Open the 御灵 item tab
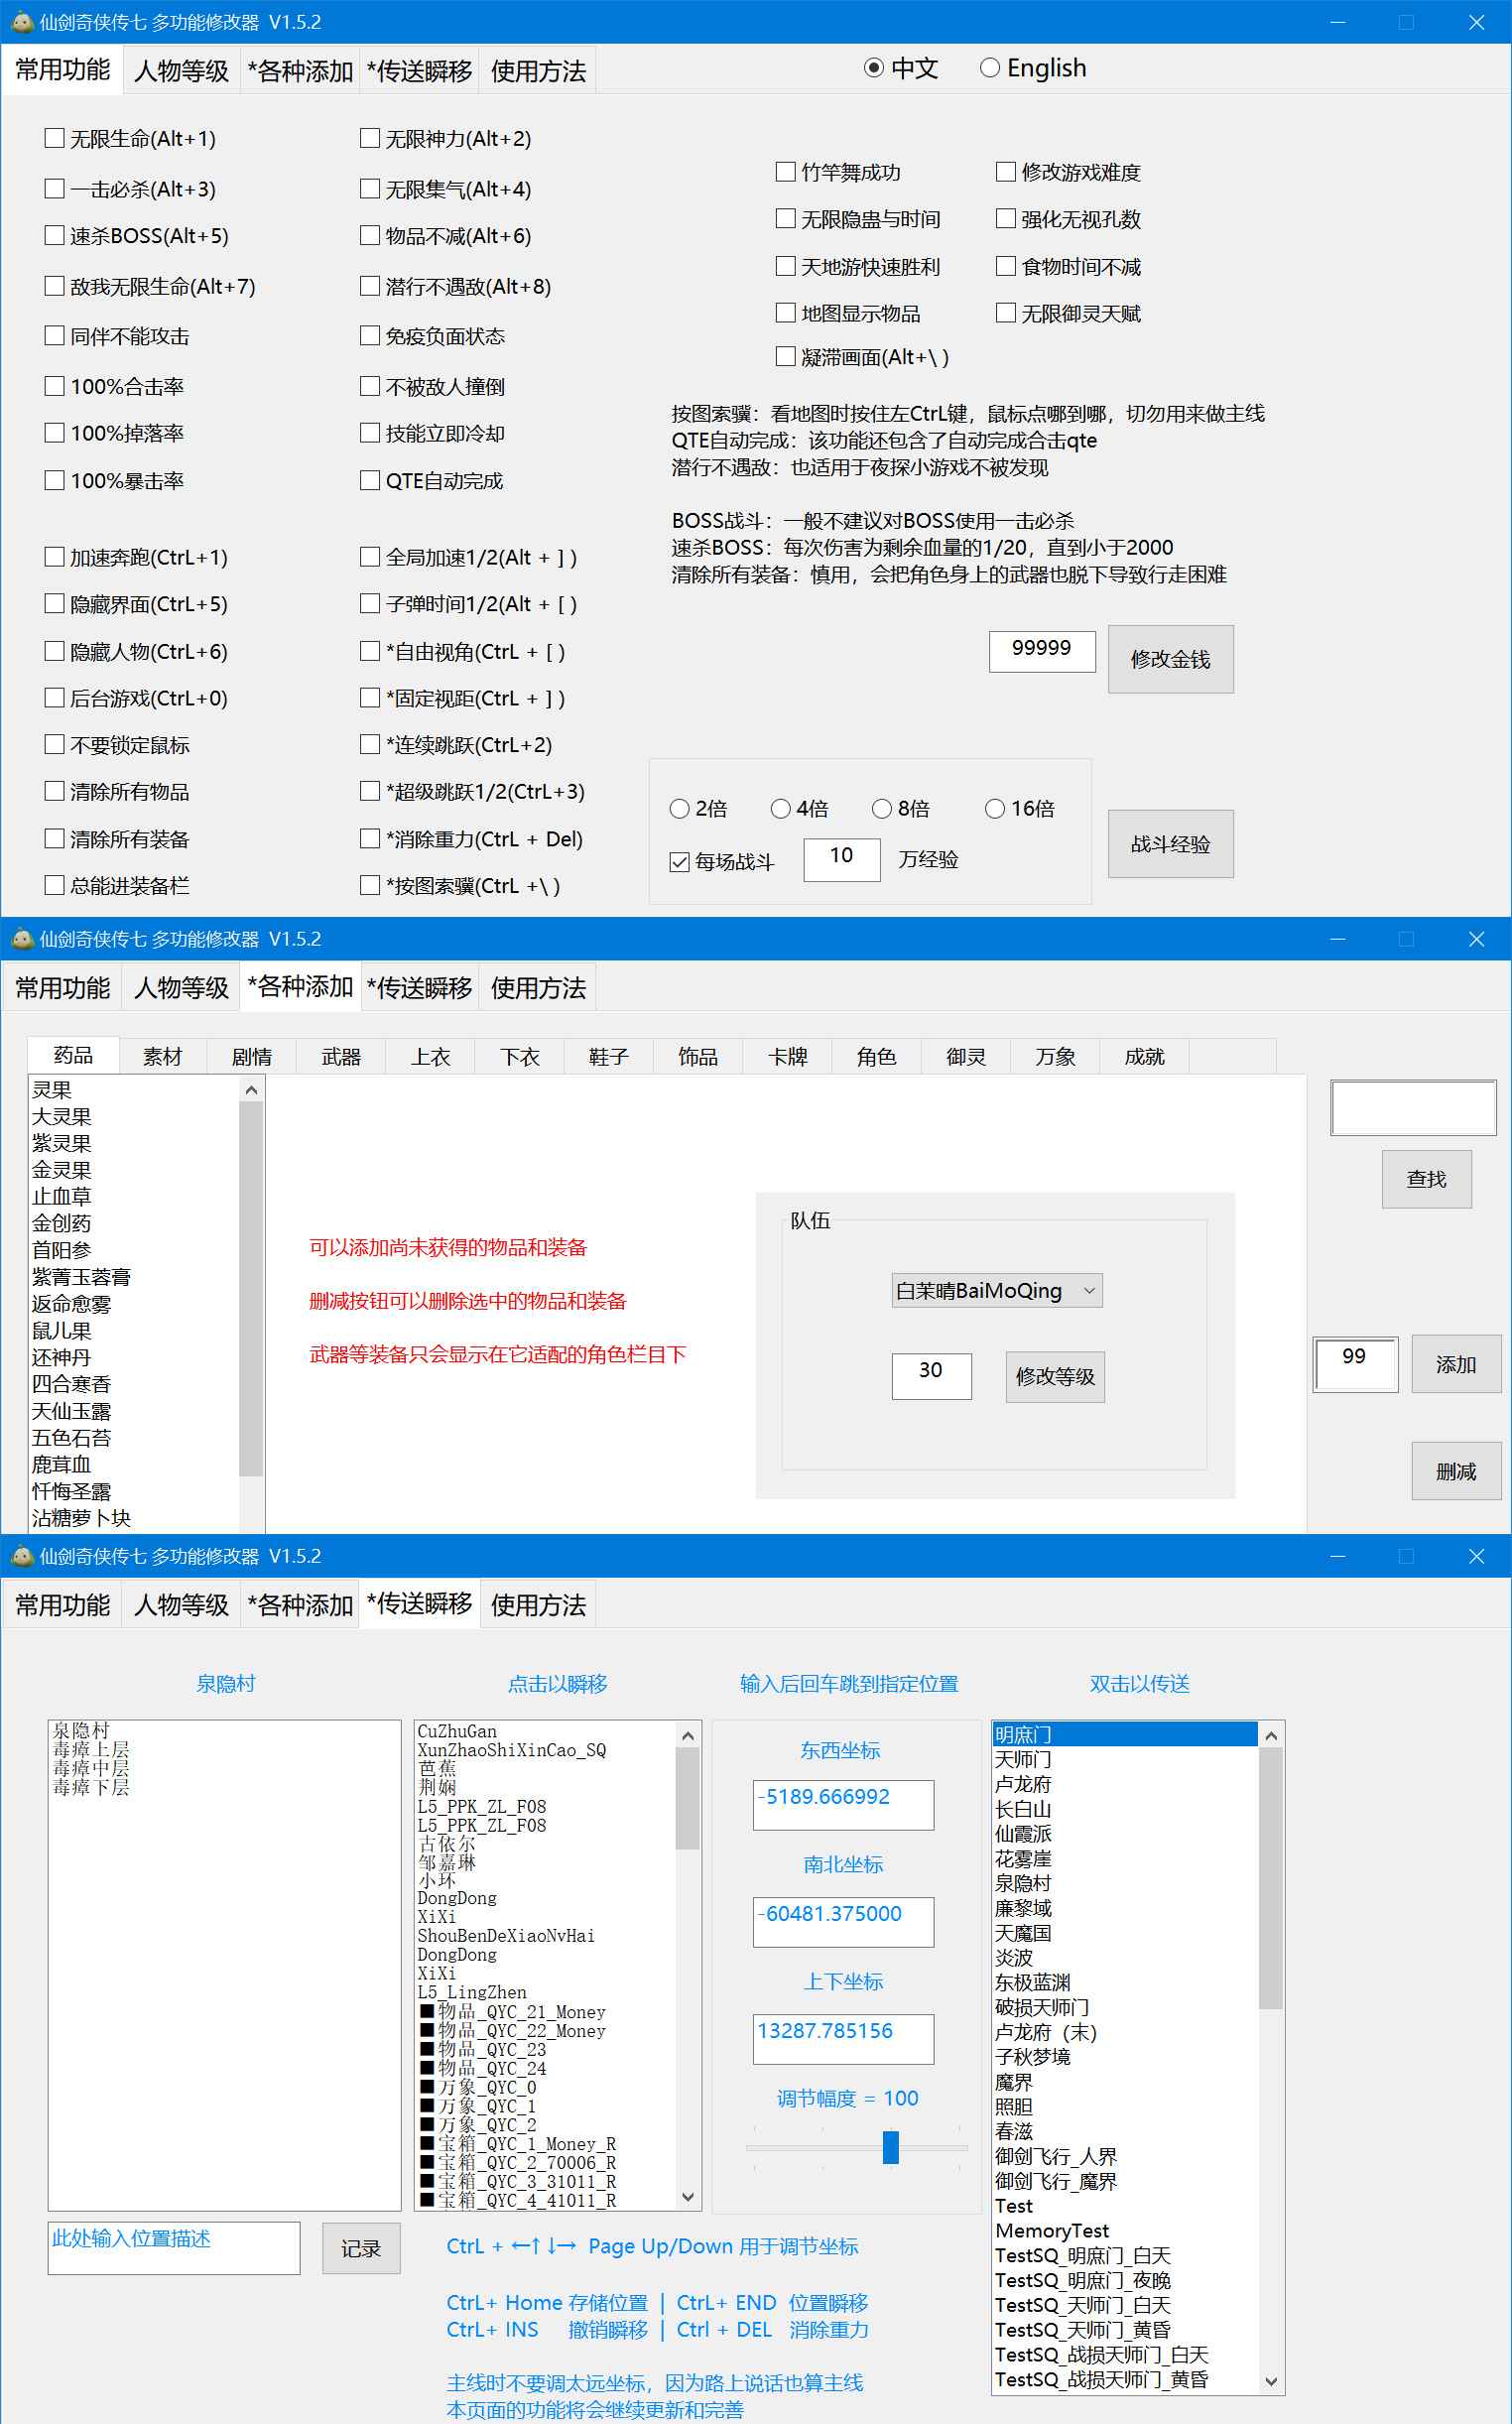 point(965,1056)
